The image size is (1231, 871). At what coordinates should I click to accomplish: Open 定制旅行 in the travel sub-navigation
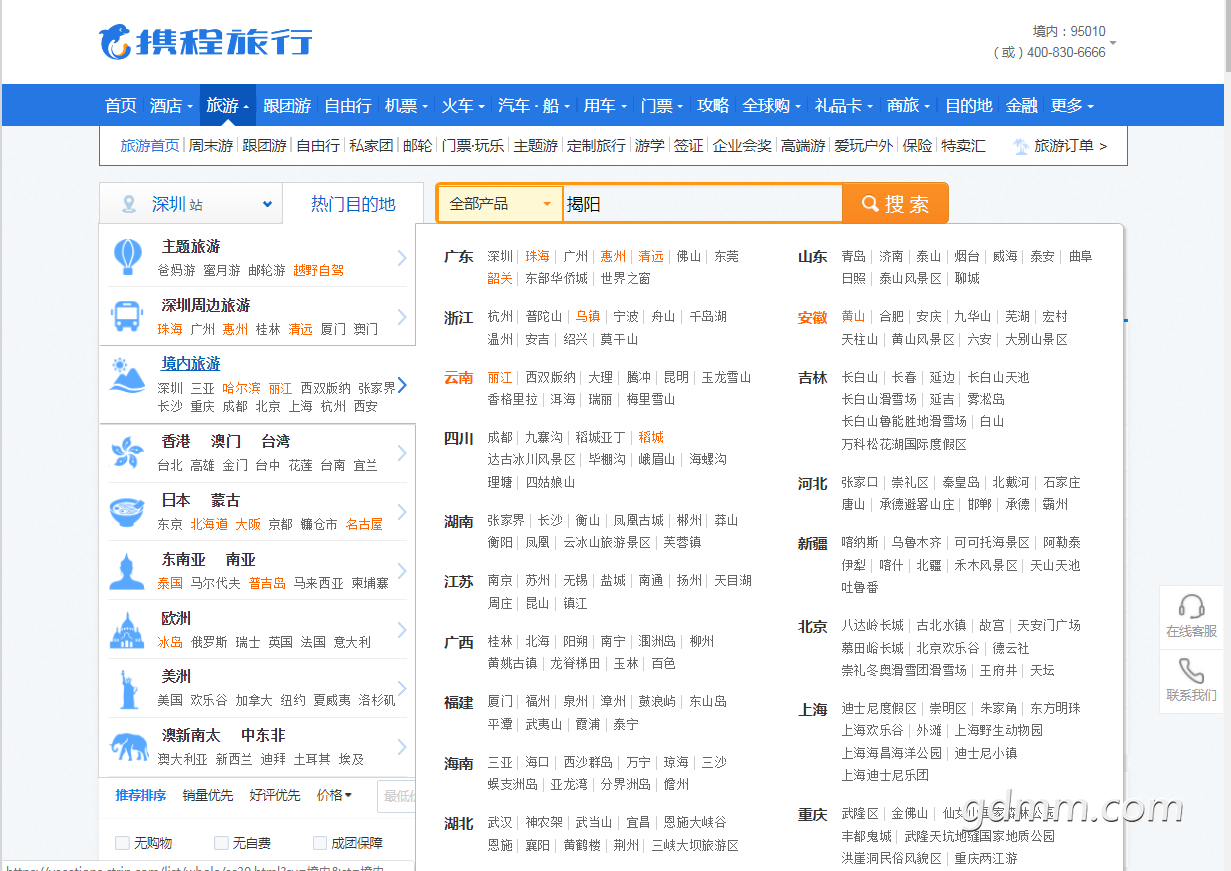click(596, 145)
